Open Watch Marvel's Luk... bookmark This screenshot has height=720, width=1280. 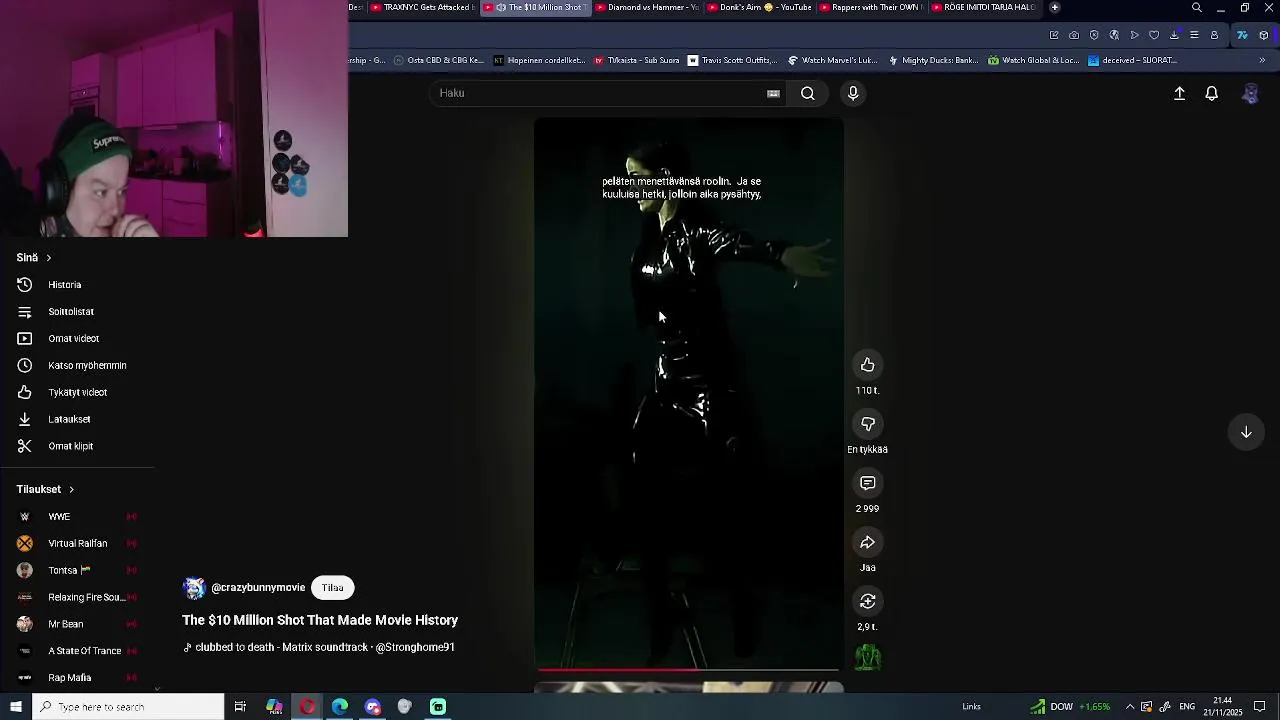832,60
